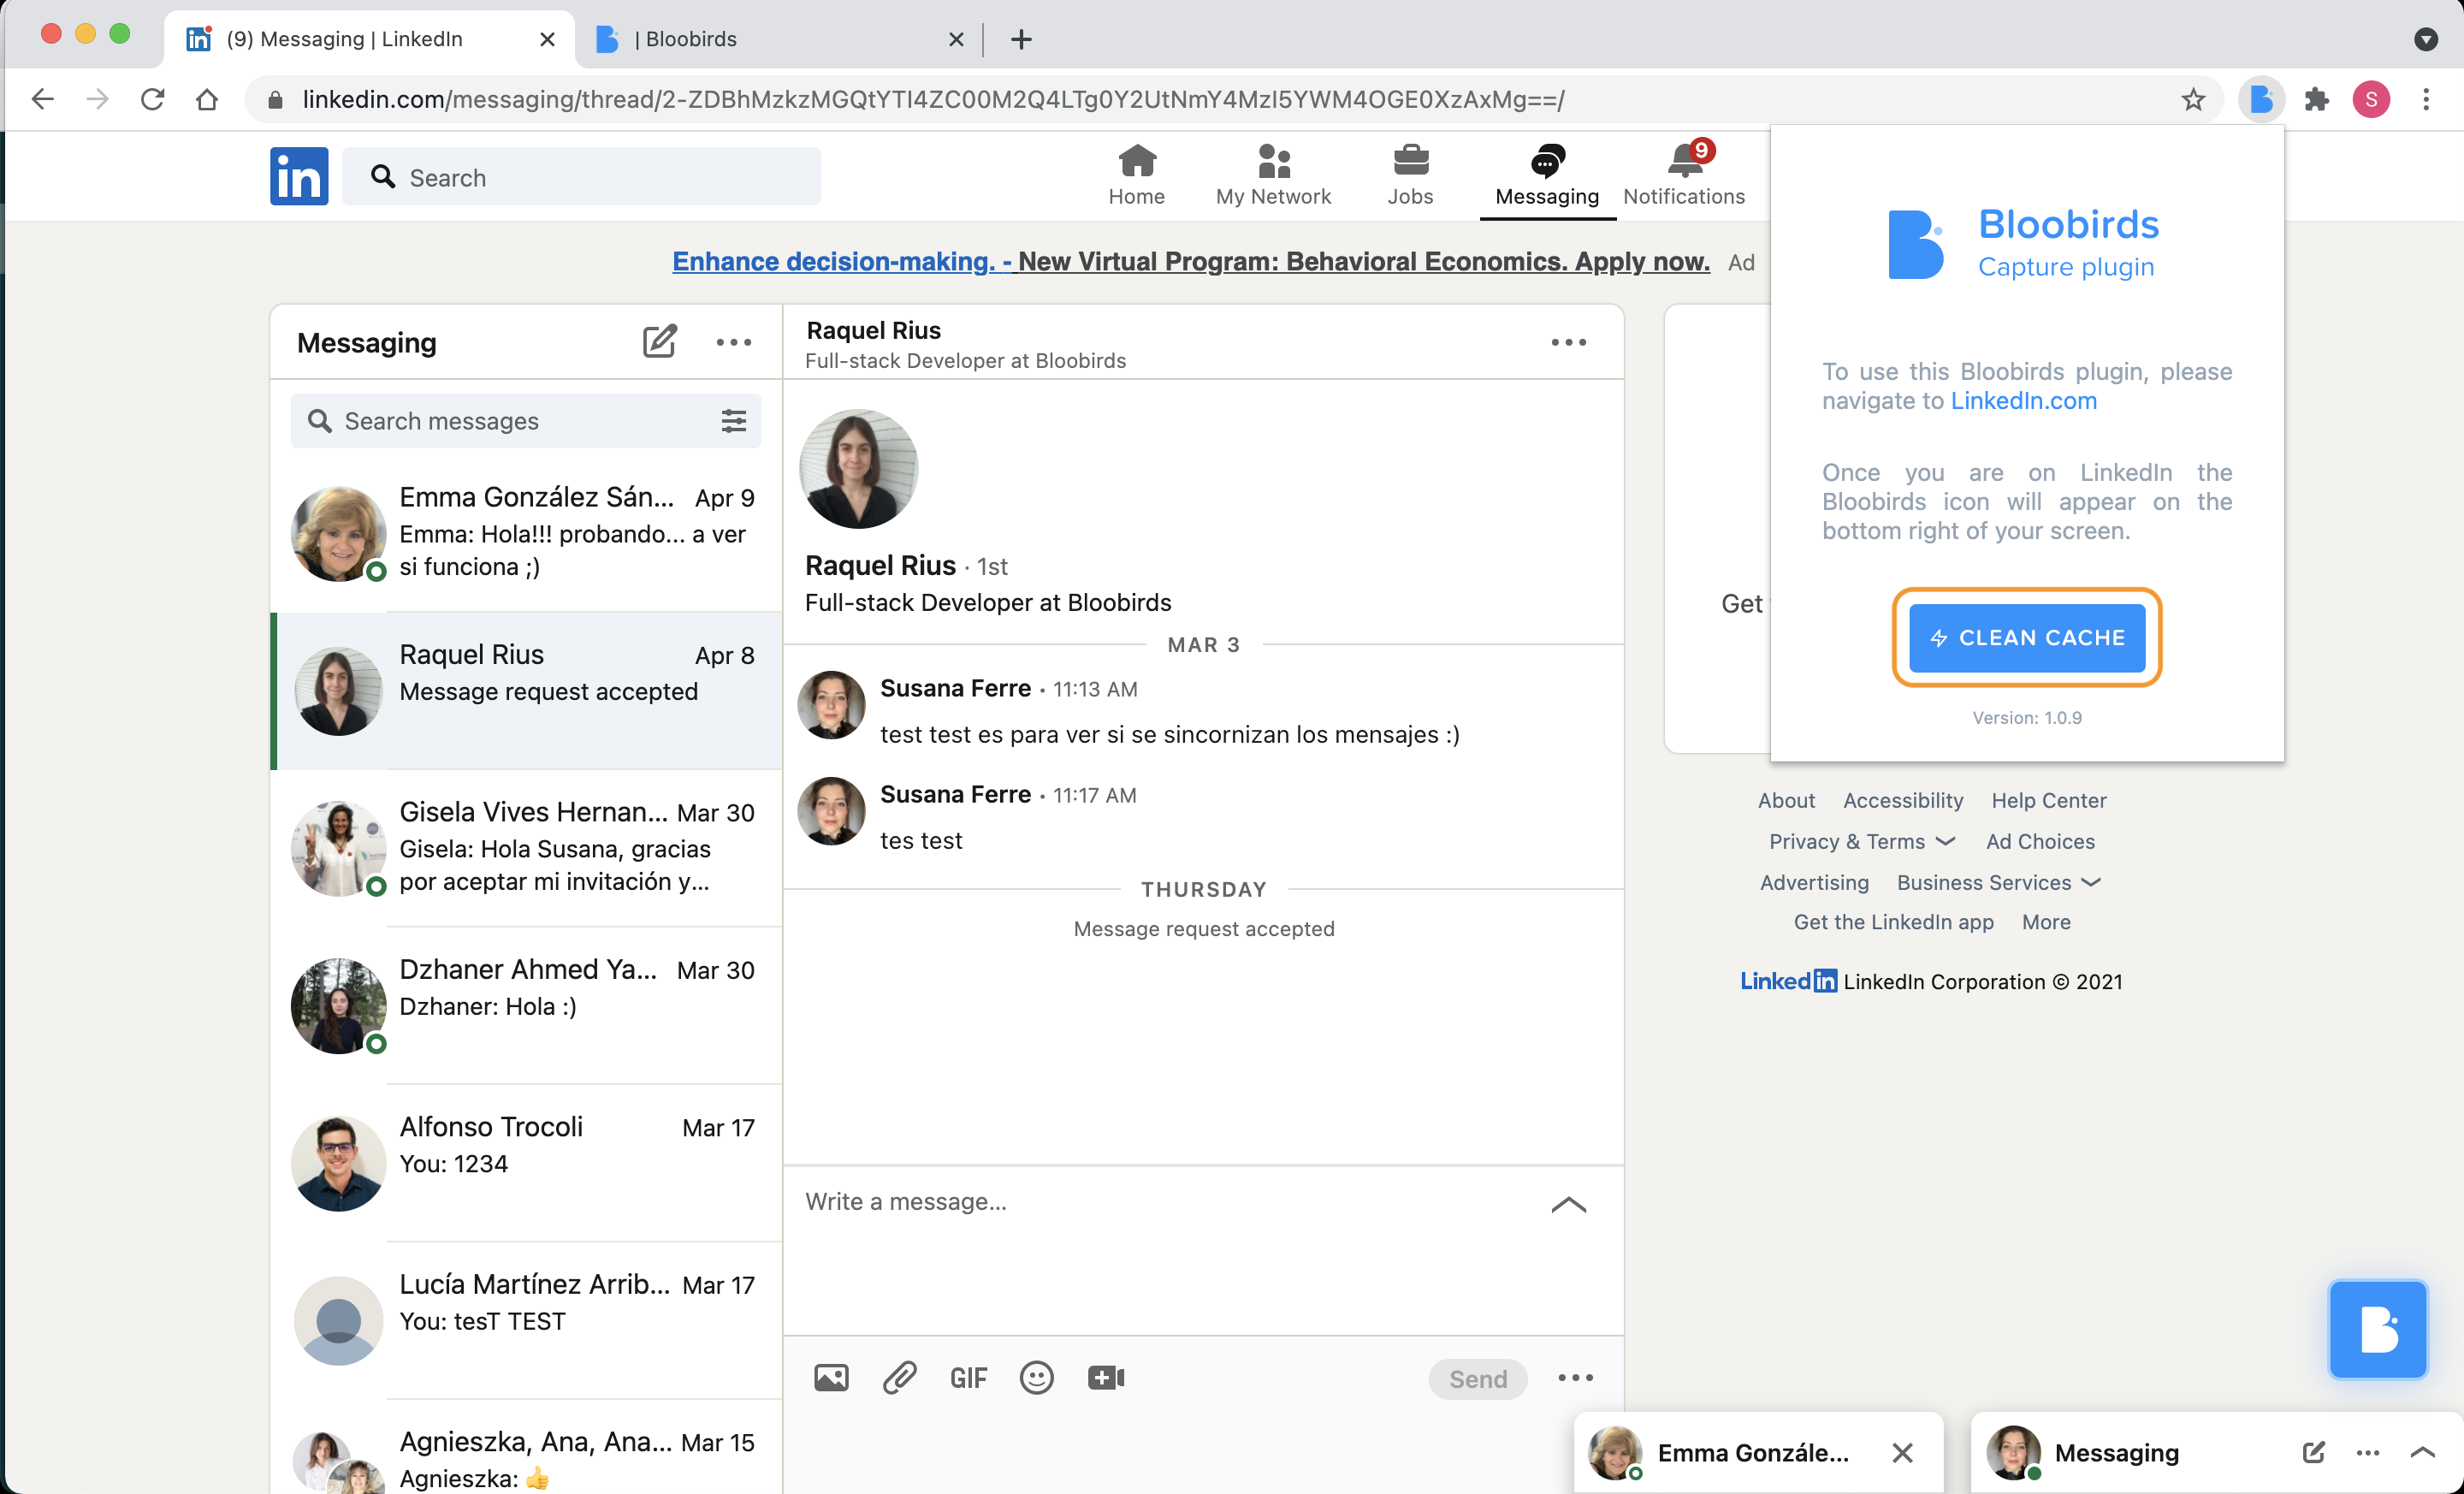This screenshot has height=1494, width=2464.
Task: Select the Messaging nav item
Action: click(1547, 175)
